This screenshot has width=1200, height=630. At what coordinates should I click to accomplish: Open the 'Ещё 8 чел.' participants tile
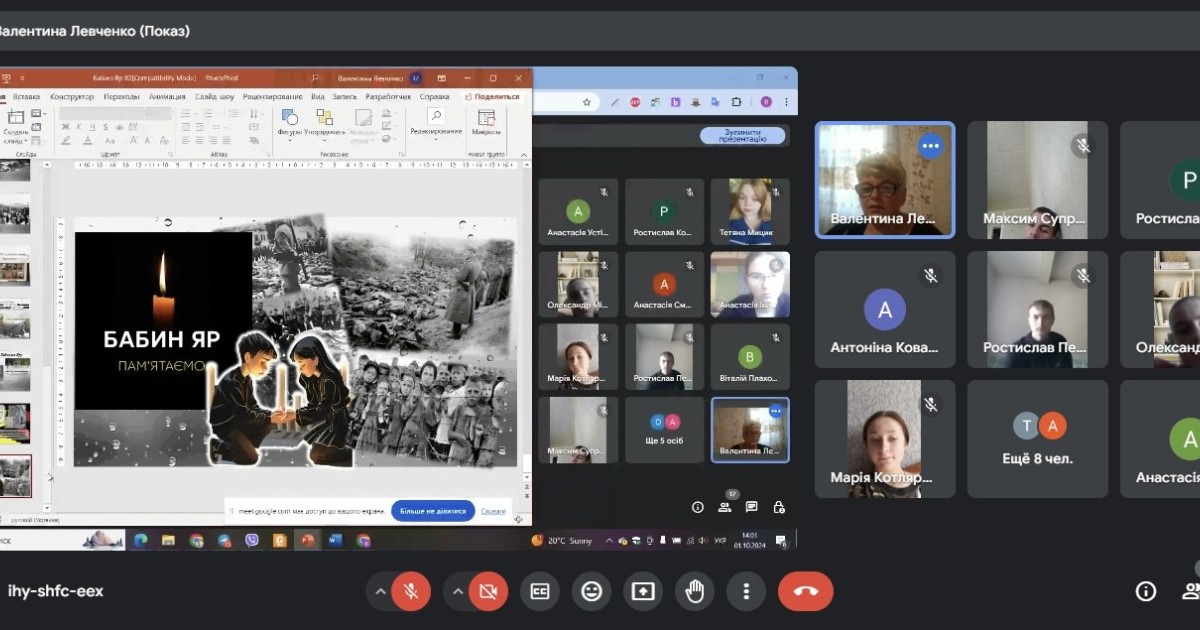coord(1037,439)
